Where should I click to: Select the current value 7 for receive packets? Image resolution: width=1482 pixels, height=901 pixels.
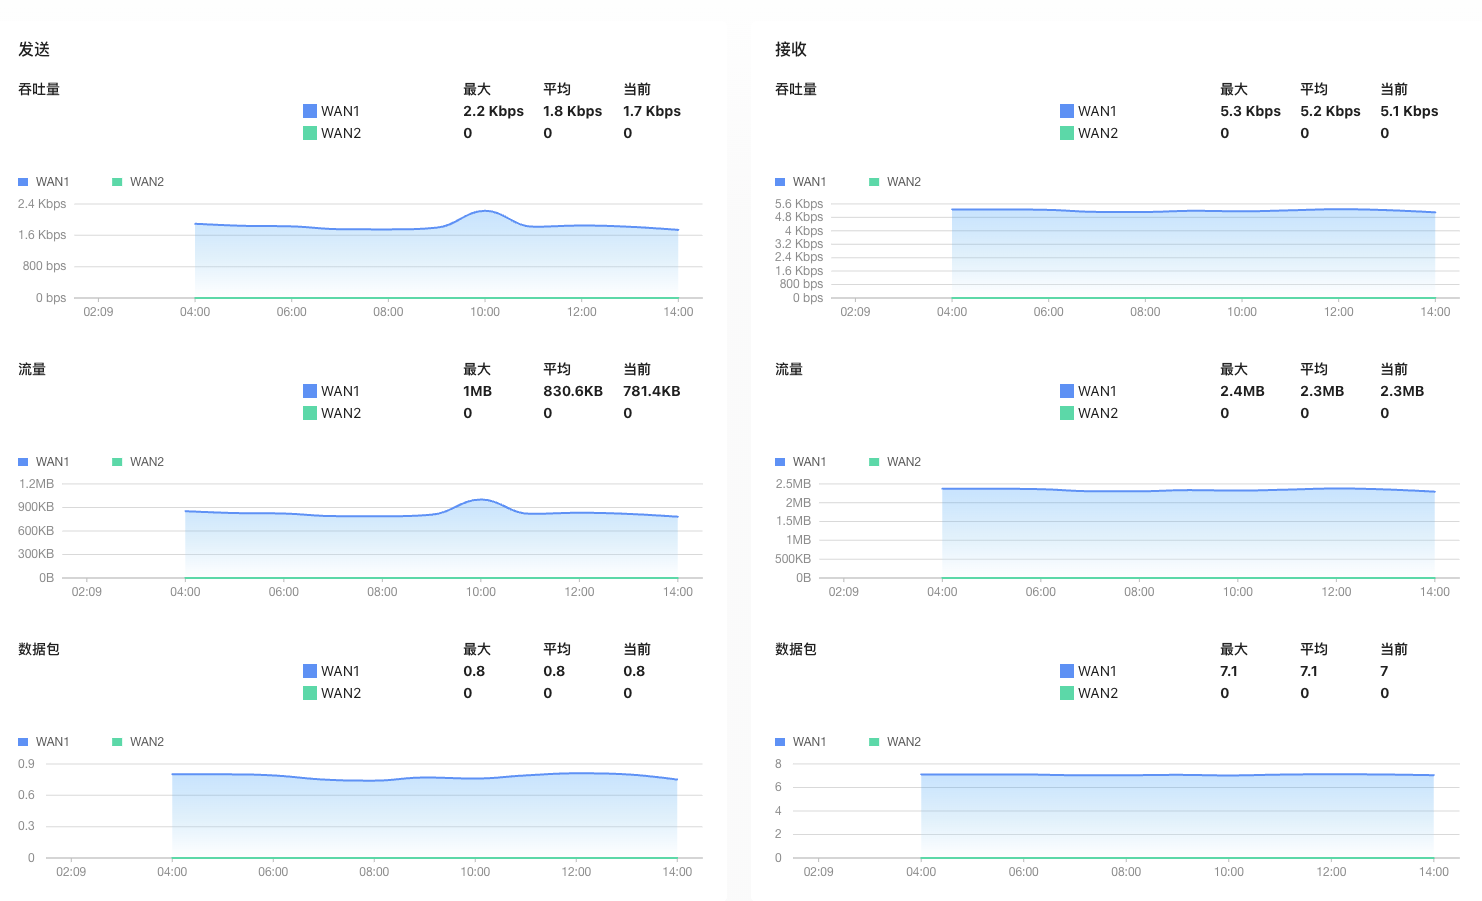point(1384,671)
